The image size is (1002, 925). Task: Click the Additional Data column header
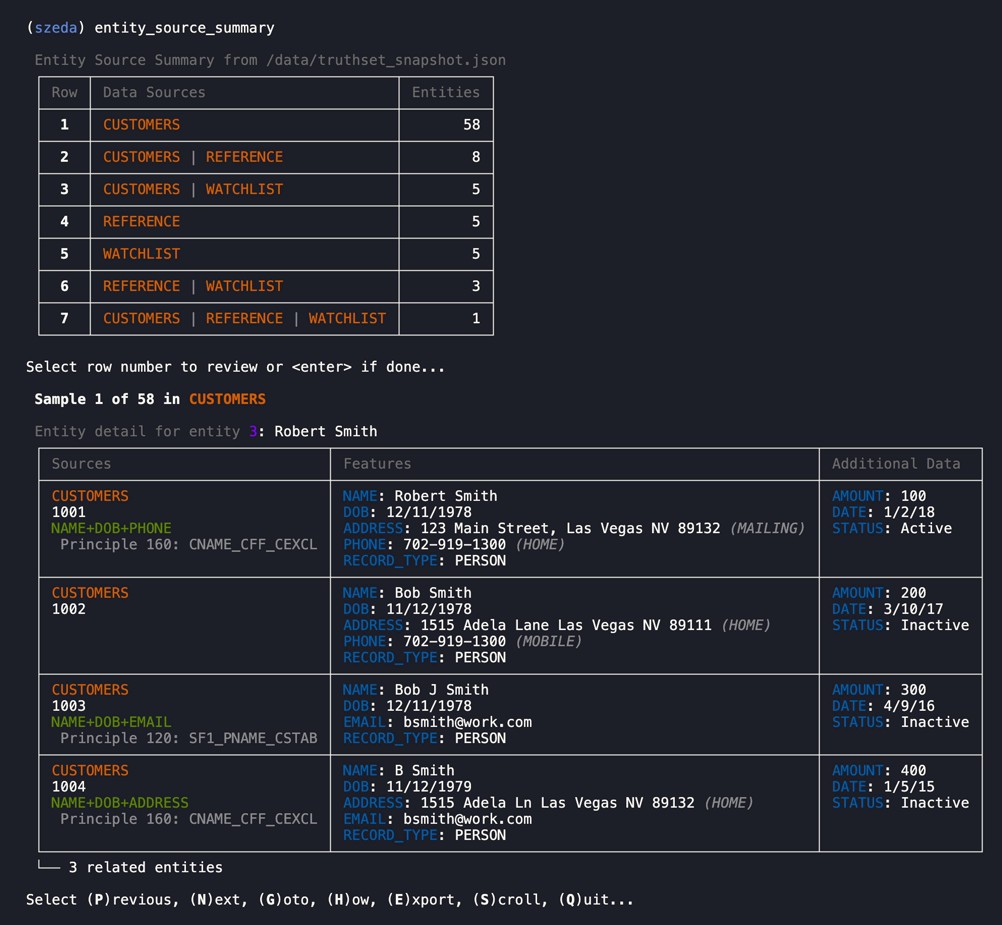click(x=898, y=463)
